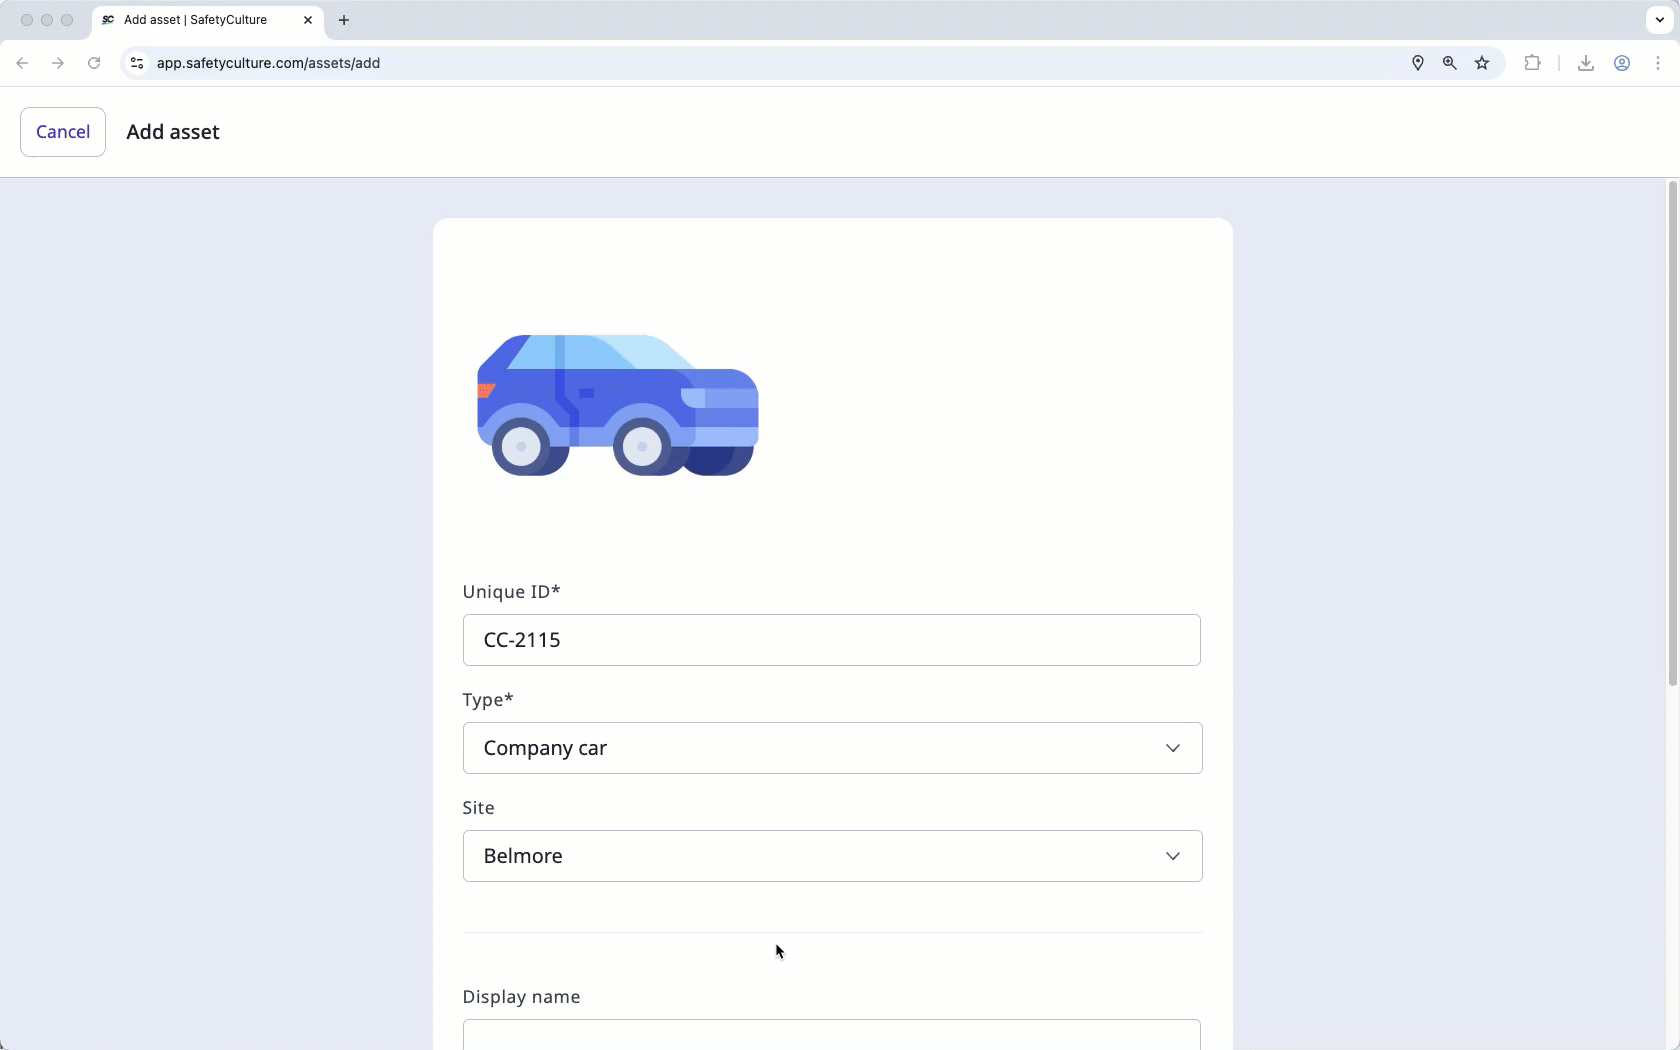
Task: Click the Display name input field
Action: click(x=831, y=1035)
